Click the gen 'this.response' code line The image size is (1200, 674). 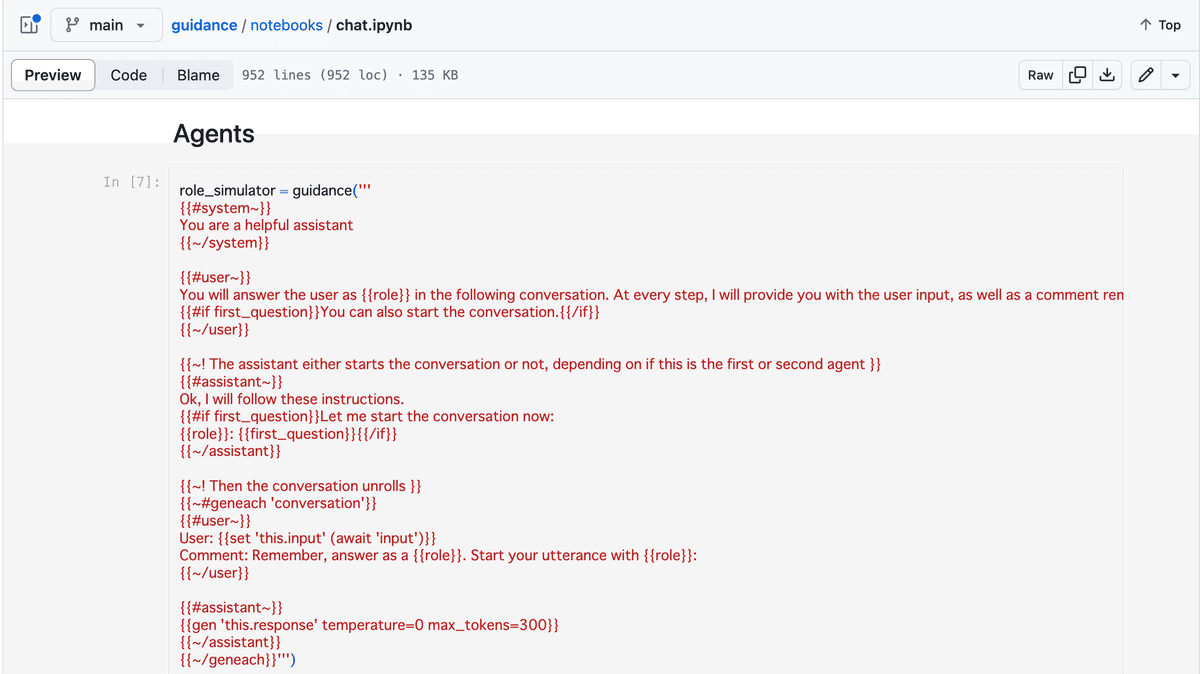(x=369, y=625)
